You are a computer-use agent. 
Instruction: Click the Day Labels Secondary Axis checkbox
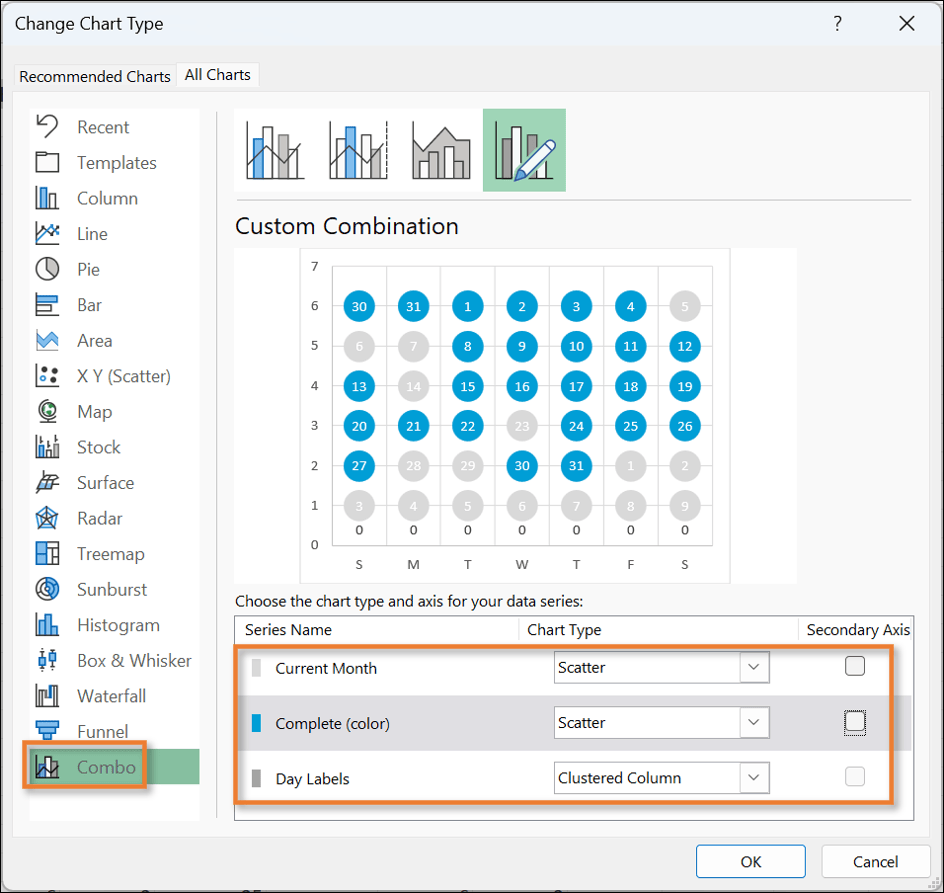[854, 777]
